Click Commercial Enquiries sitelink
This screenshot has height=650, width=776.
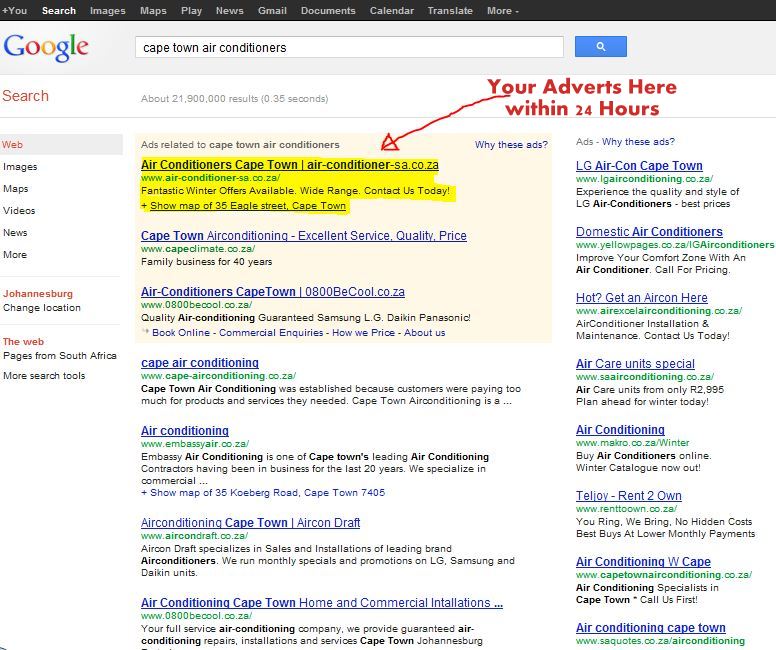tap(271, 333)
